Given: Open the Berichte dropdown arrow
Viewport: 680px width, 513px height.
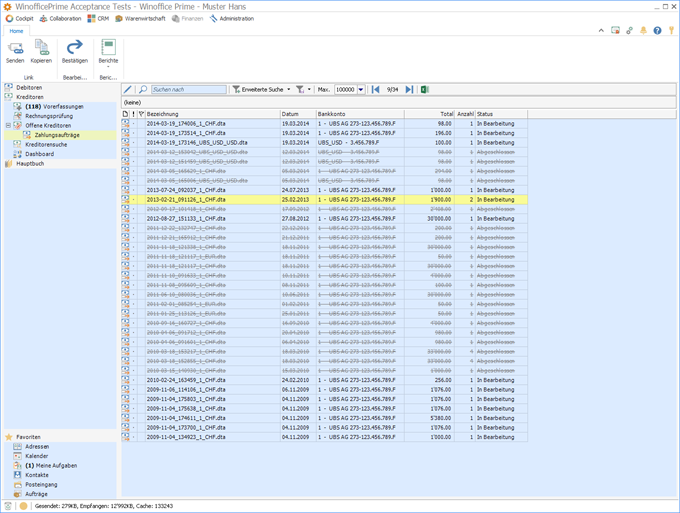Looking at the screenshot, I should click(108, 67).
